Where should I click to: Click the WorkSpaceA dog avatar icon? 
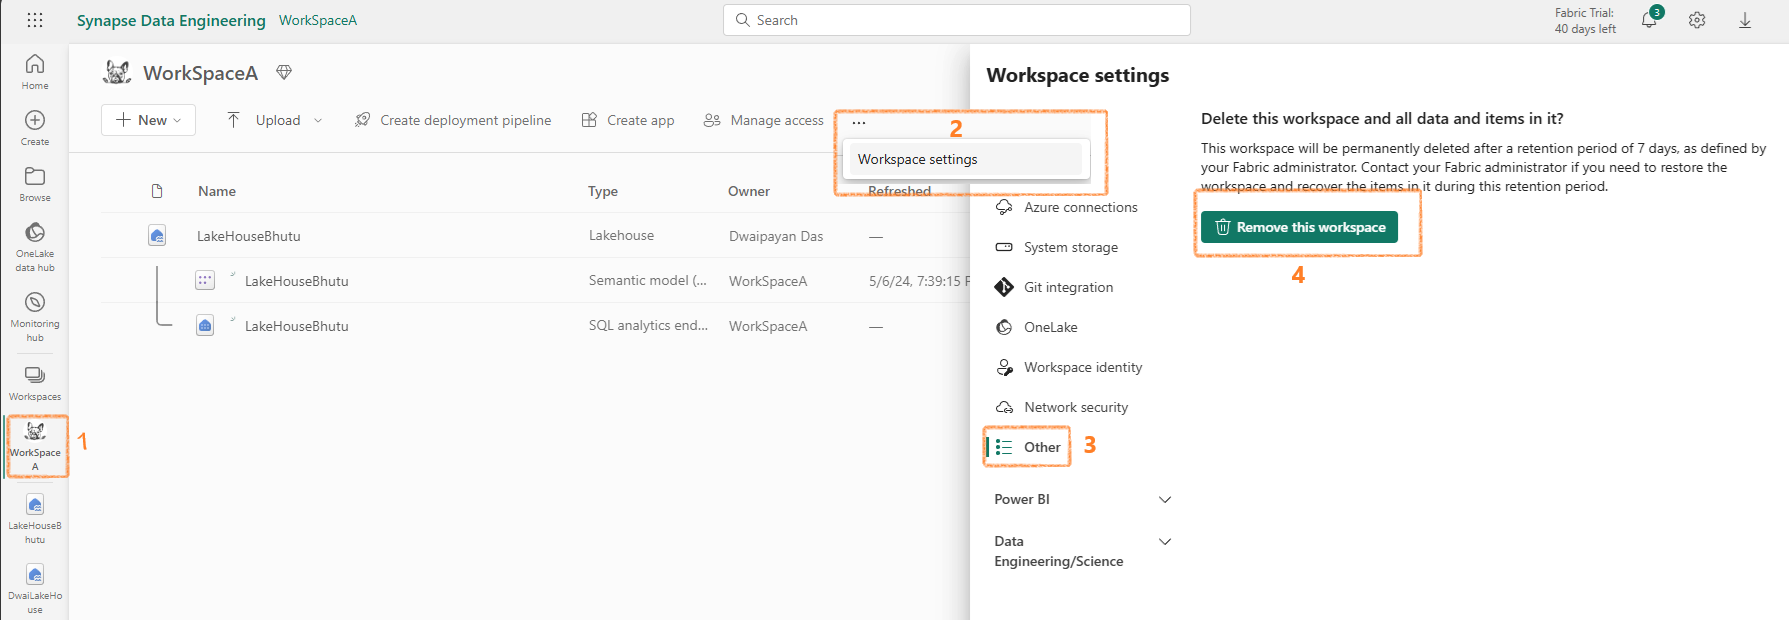[x=117, y=72]
